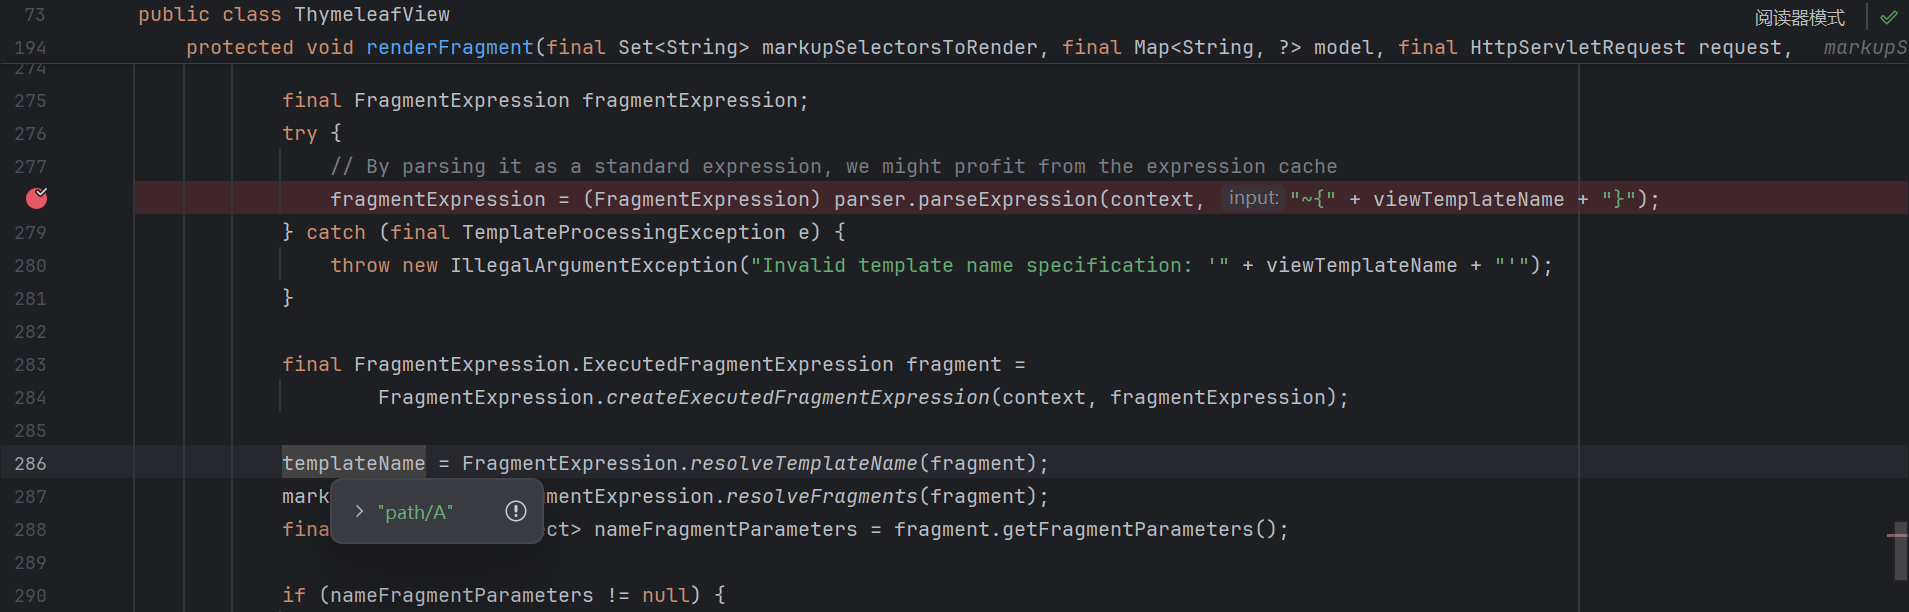This screenshot has width=1909, height=612.
Task: Click the "input:" parameter inlay hint
Action: click(1253, 198)
